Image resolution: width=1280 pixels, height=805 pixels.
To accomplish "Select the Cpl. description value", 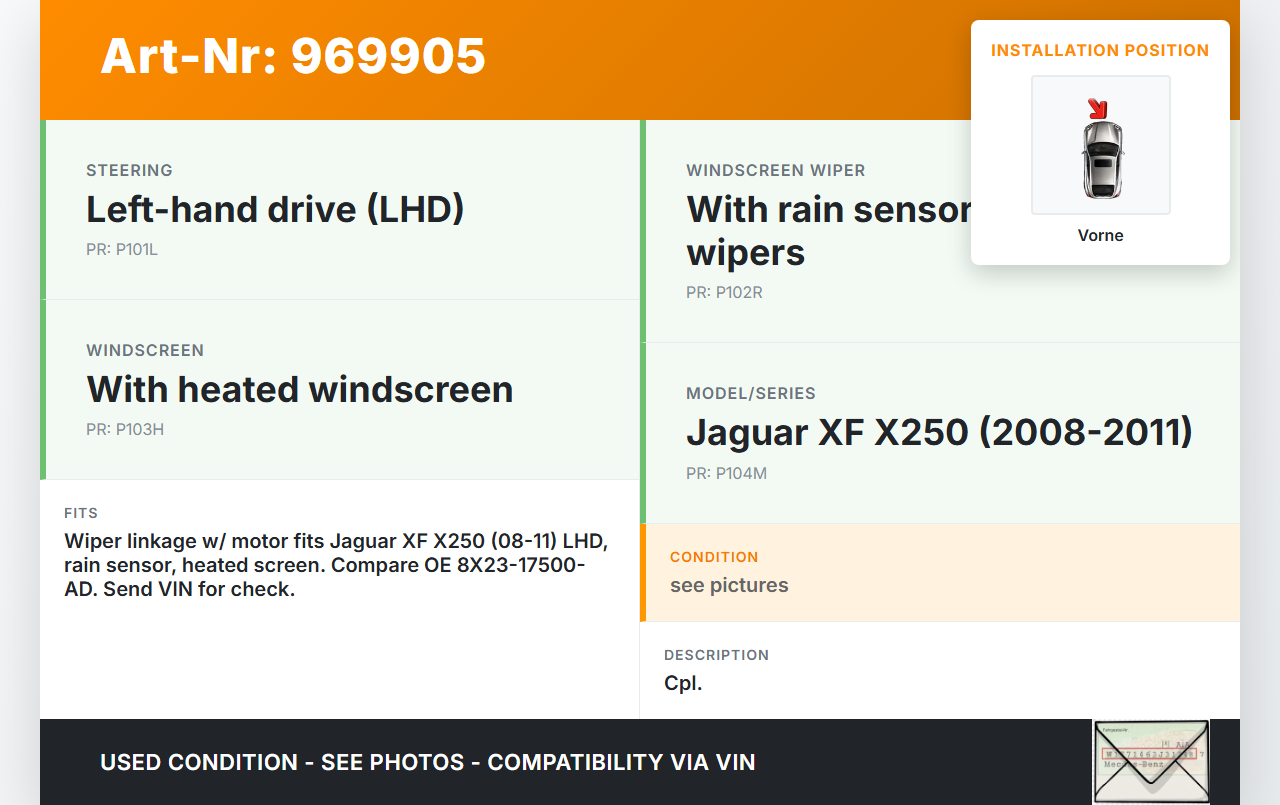I will (x=683, y=683).
